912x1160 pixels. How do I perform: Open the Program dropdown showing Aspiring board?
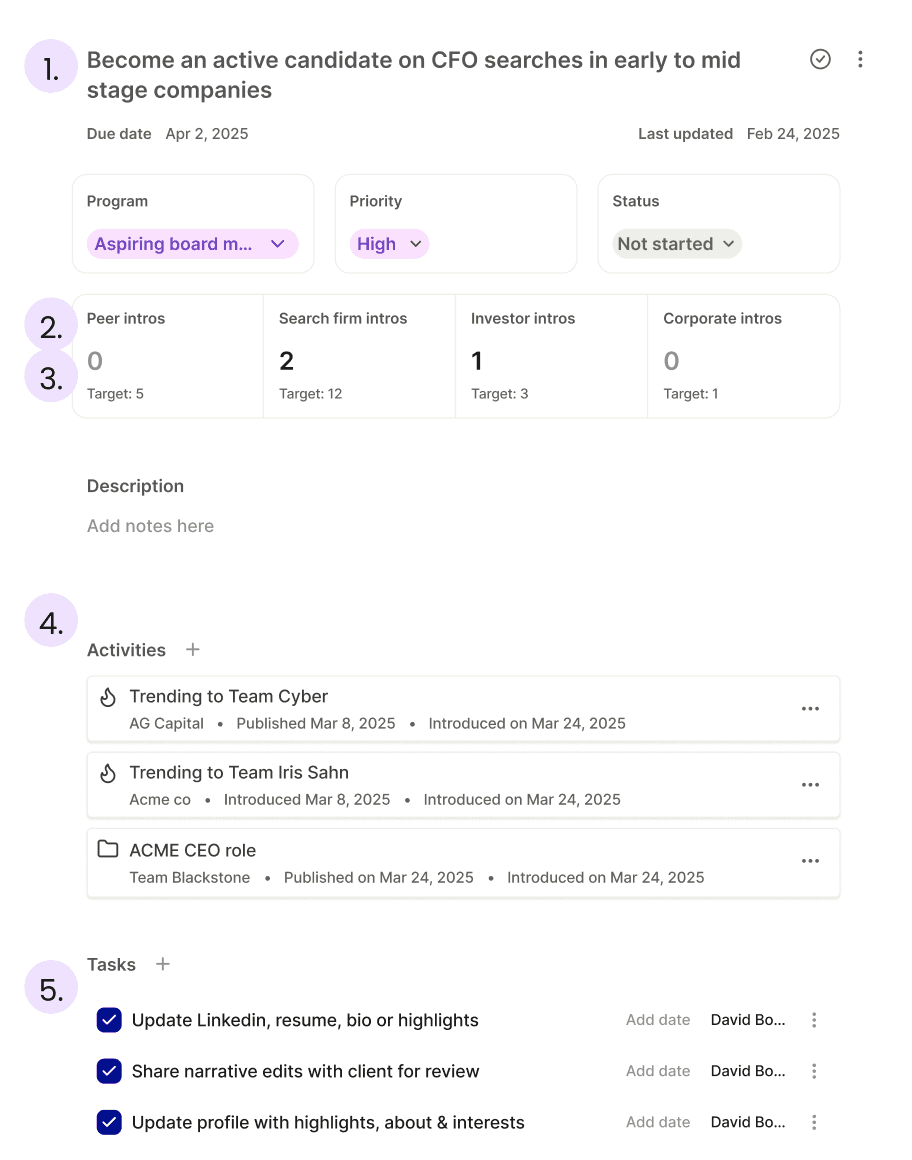[x=192, y=244]
